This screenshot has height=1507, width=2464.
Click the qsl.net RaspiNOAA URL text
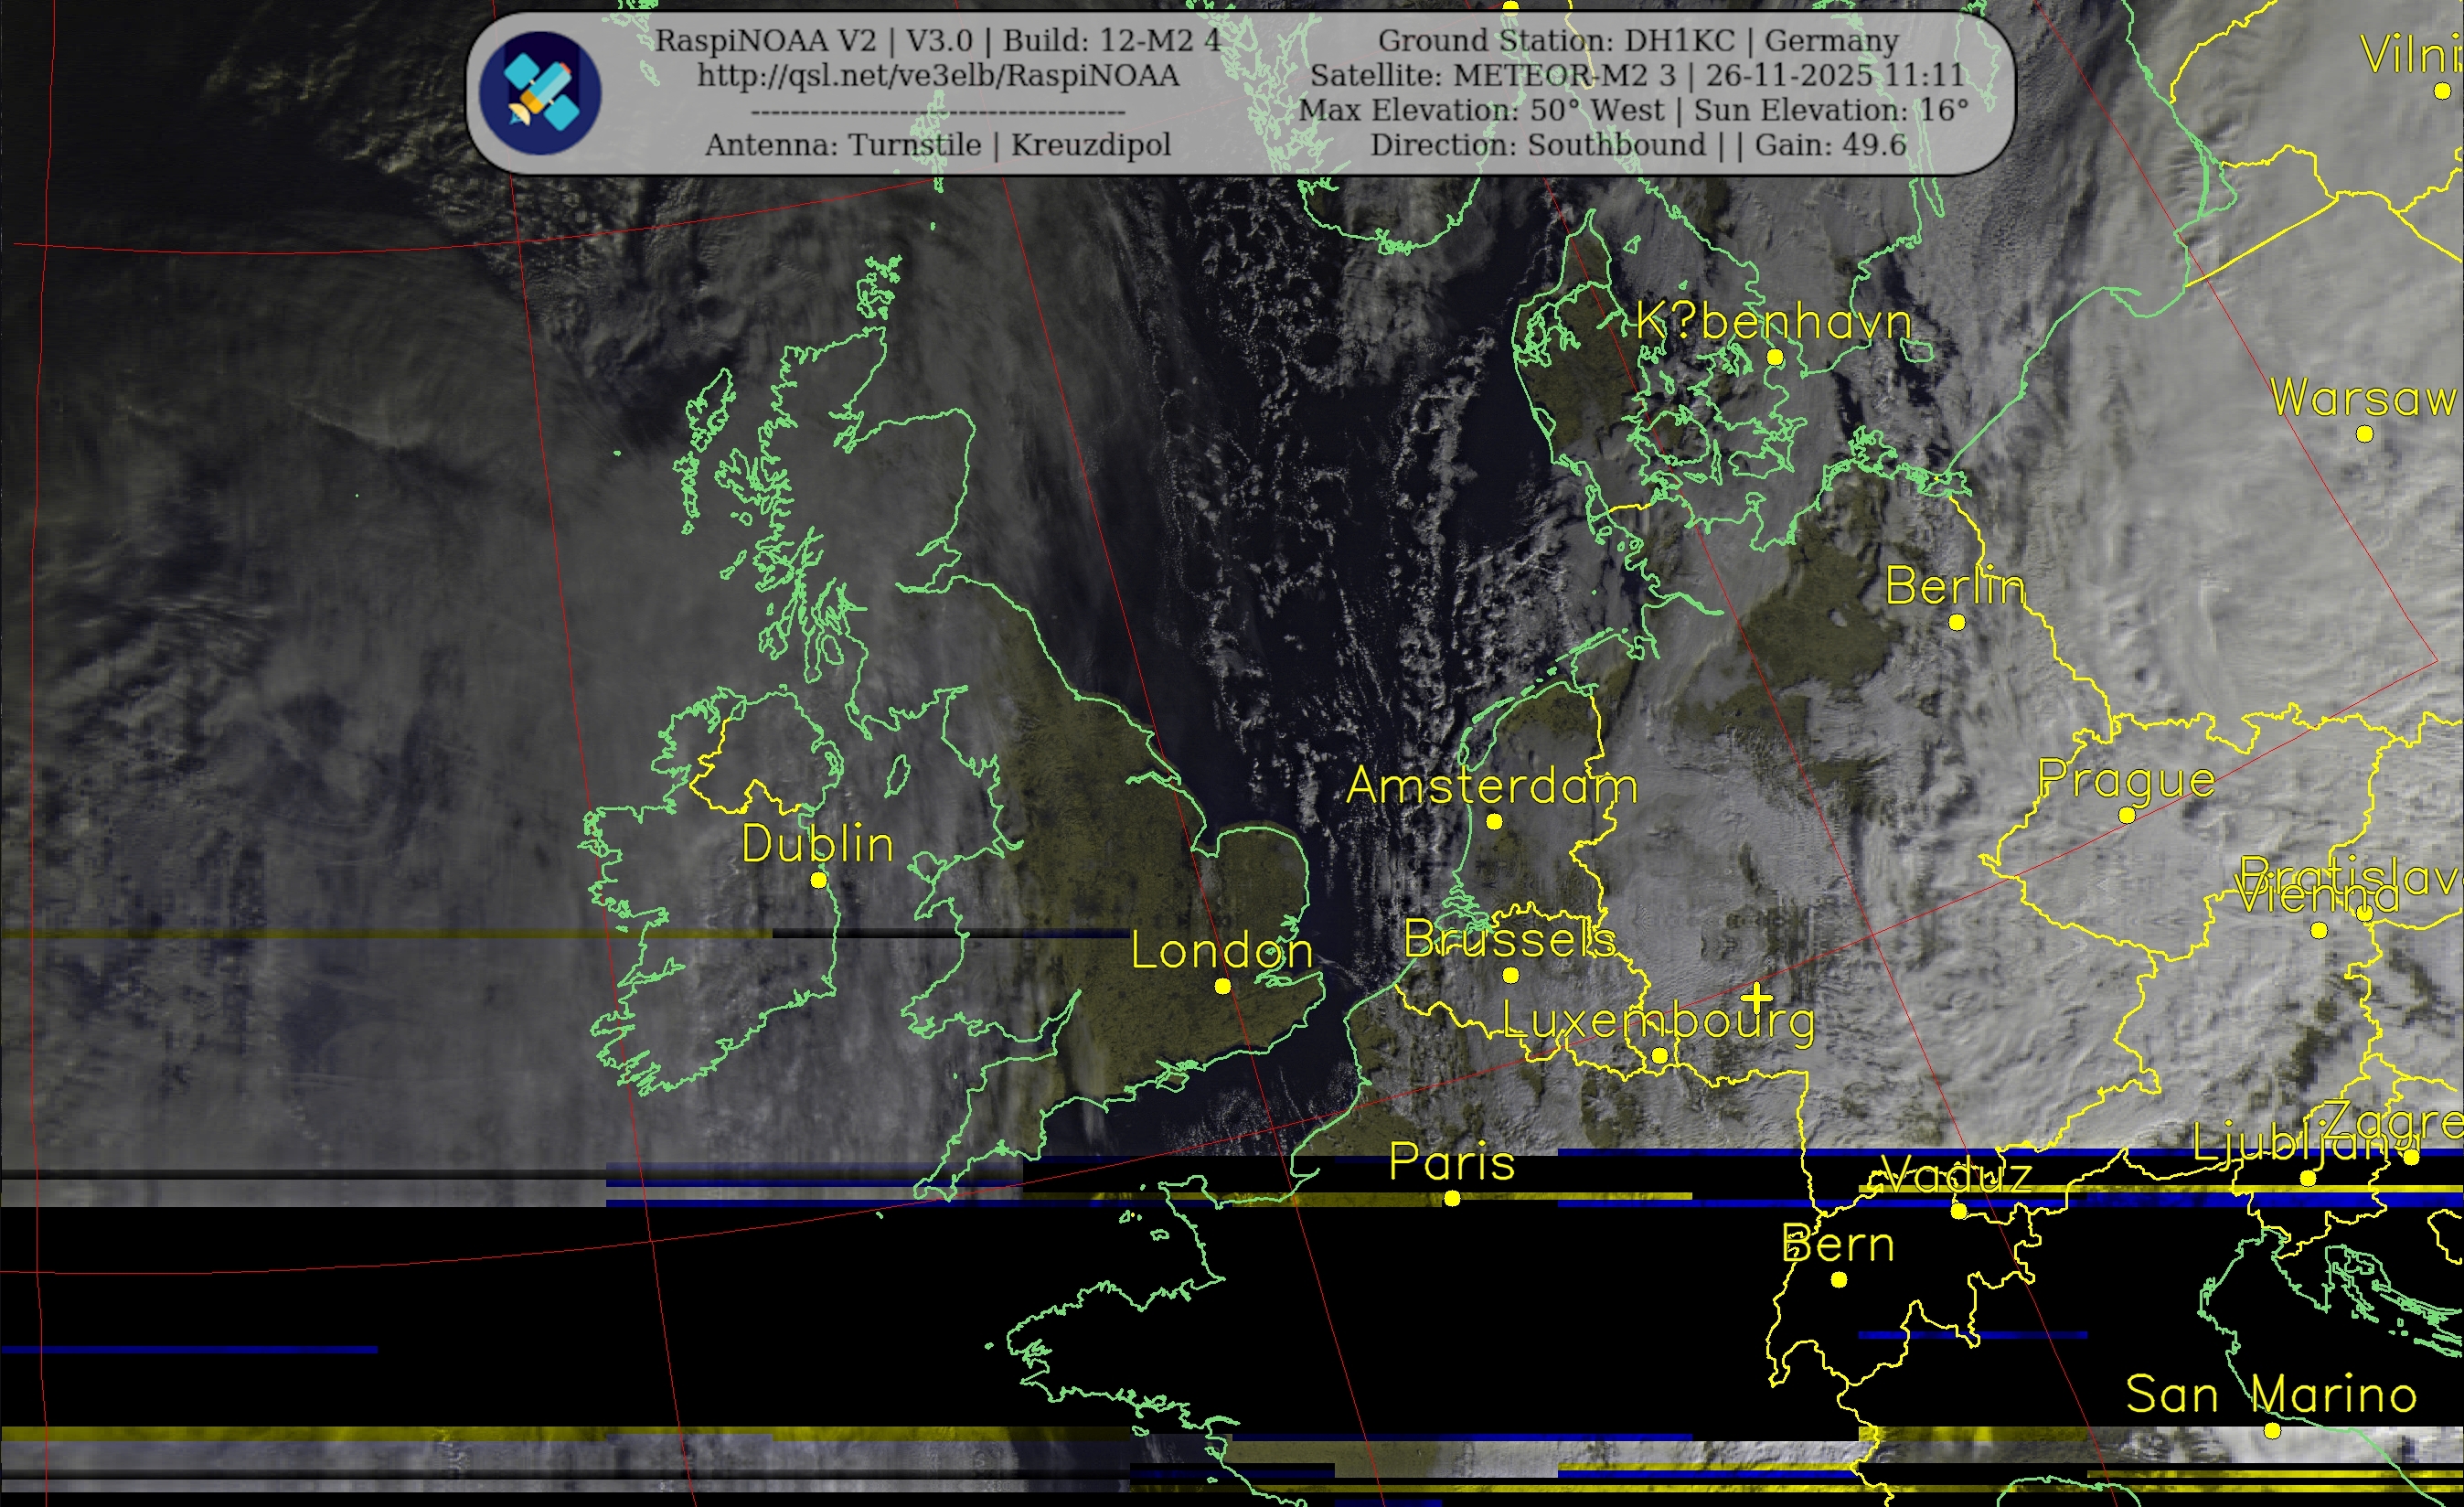(937, 76)
